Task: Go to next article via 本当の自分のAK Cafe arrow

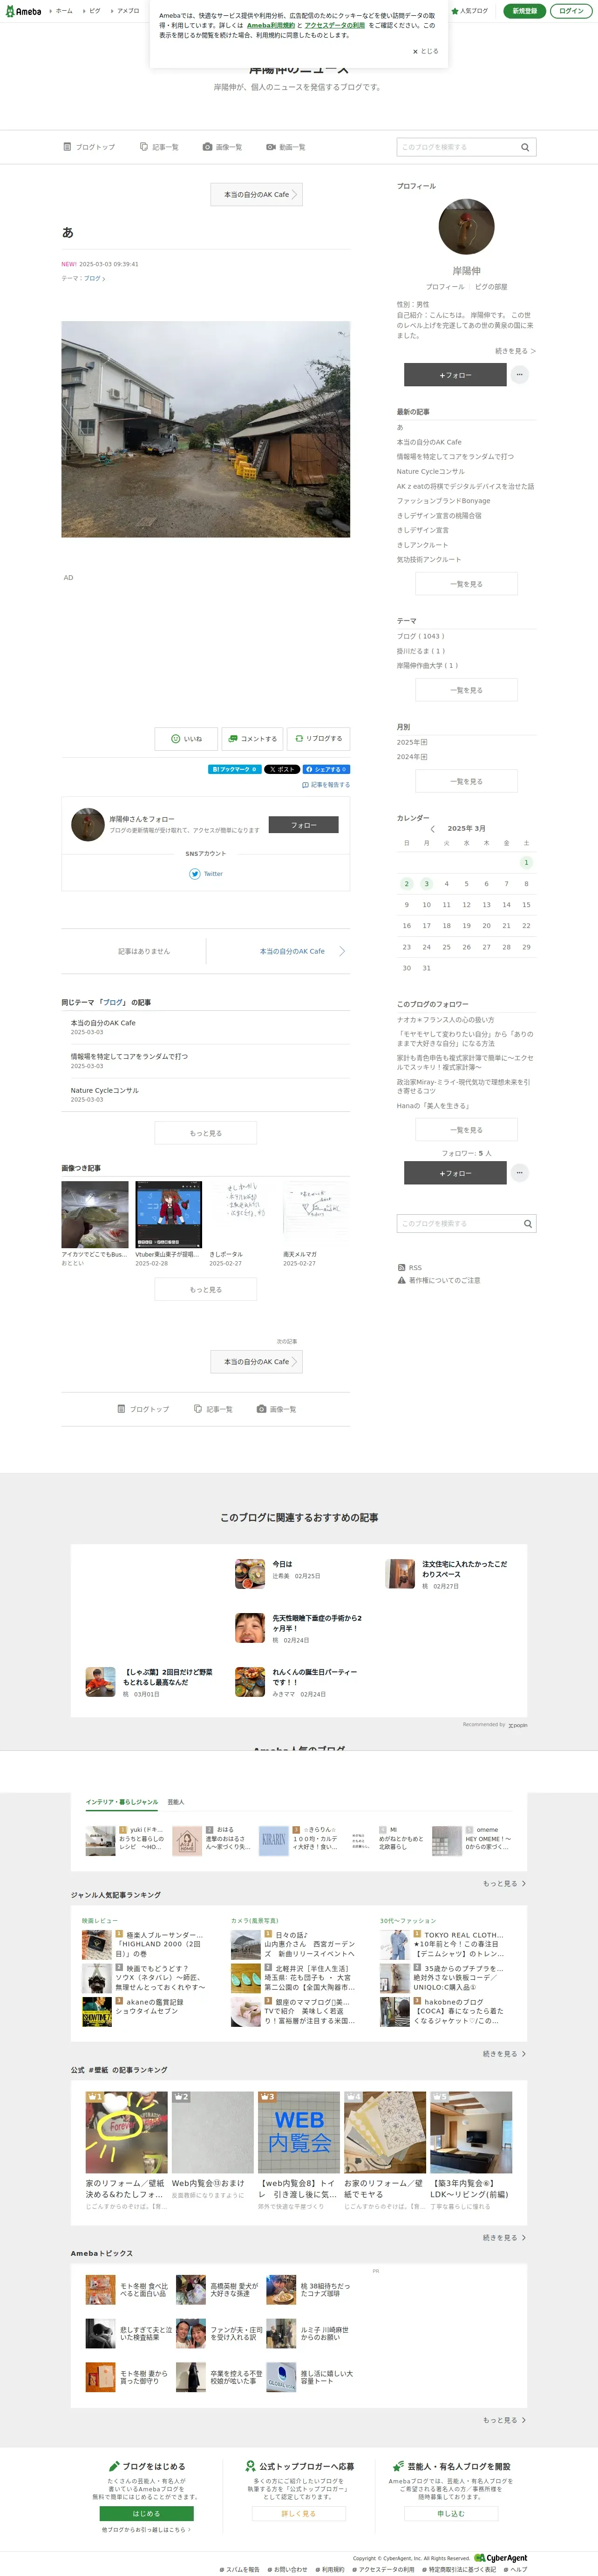Action: tap(301, 951)
